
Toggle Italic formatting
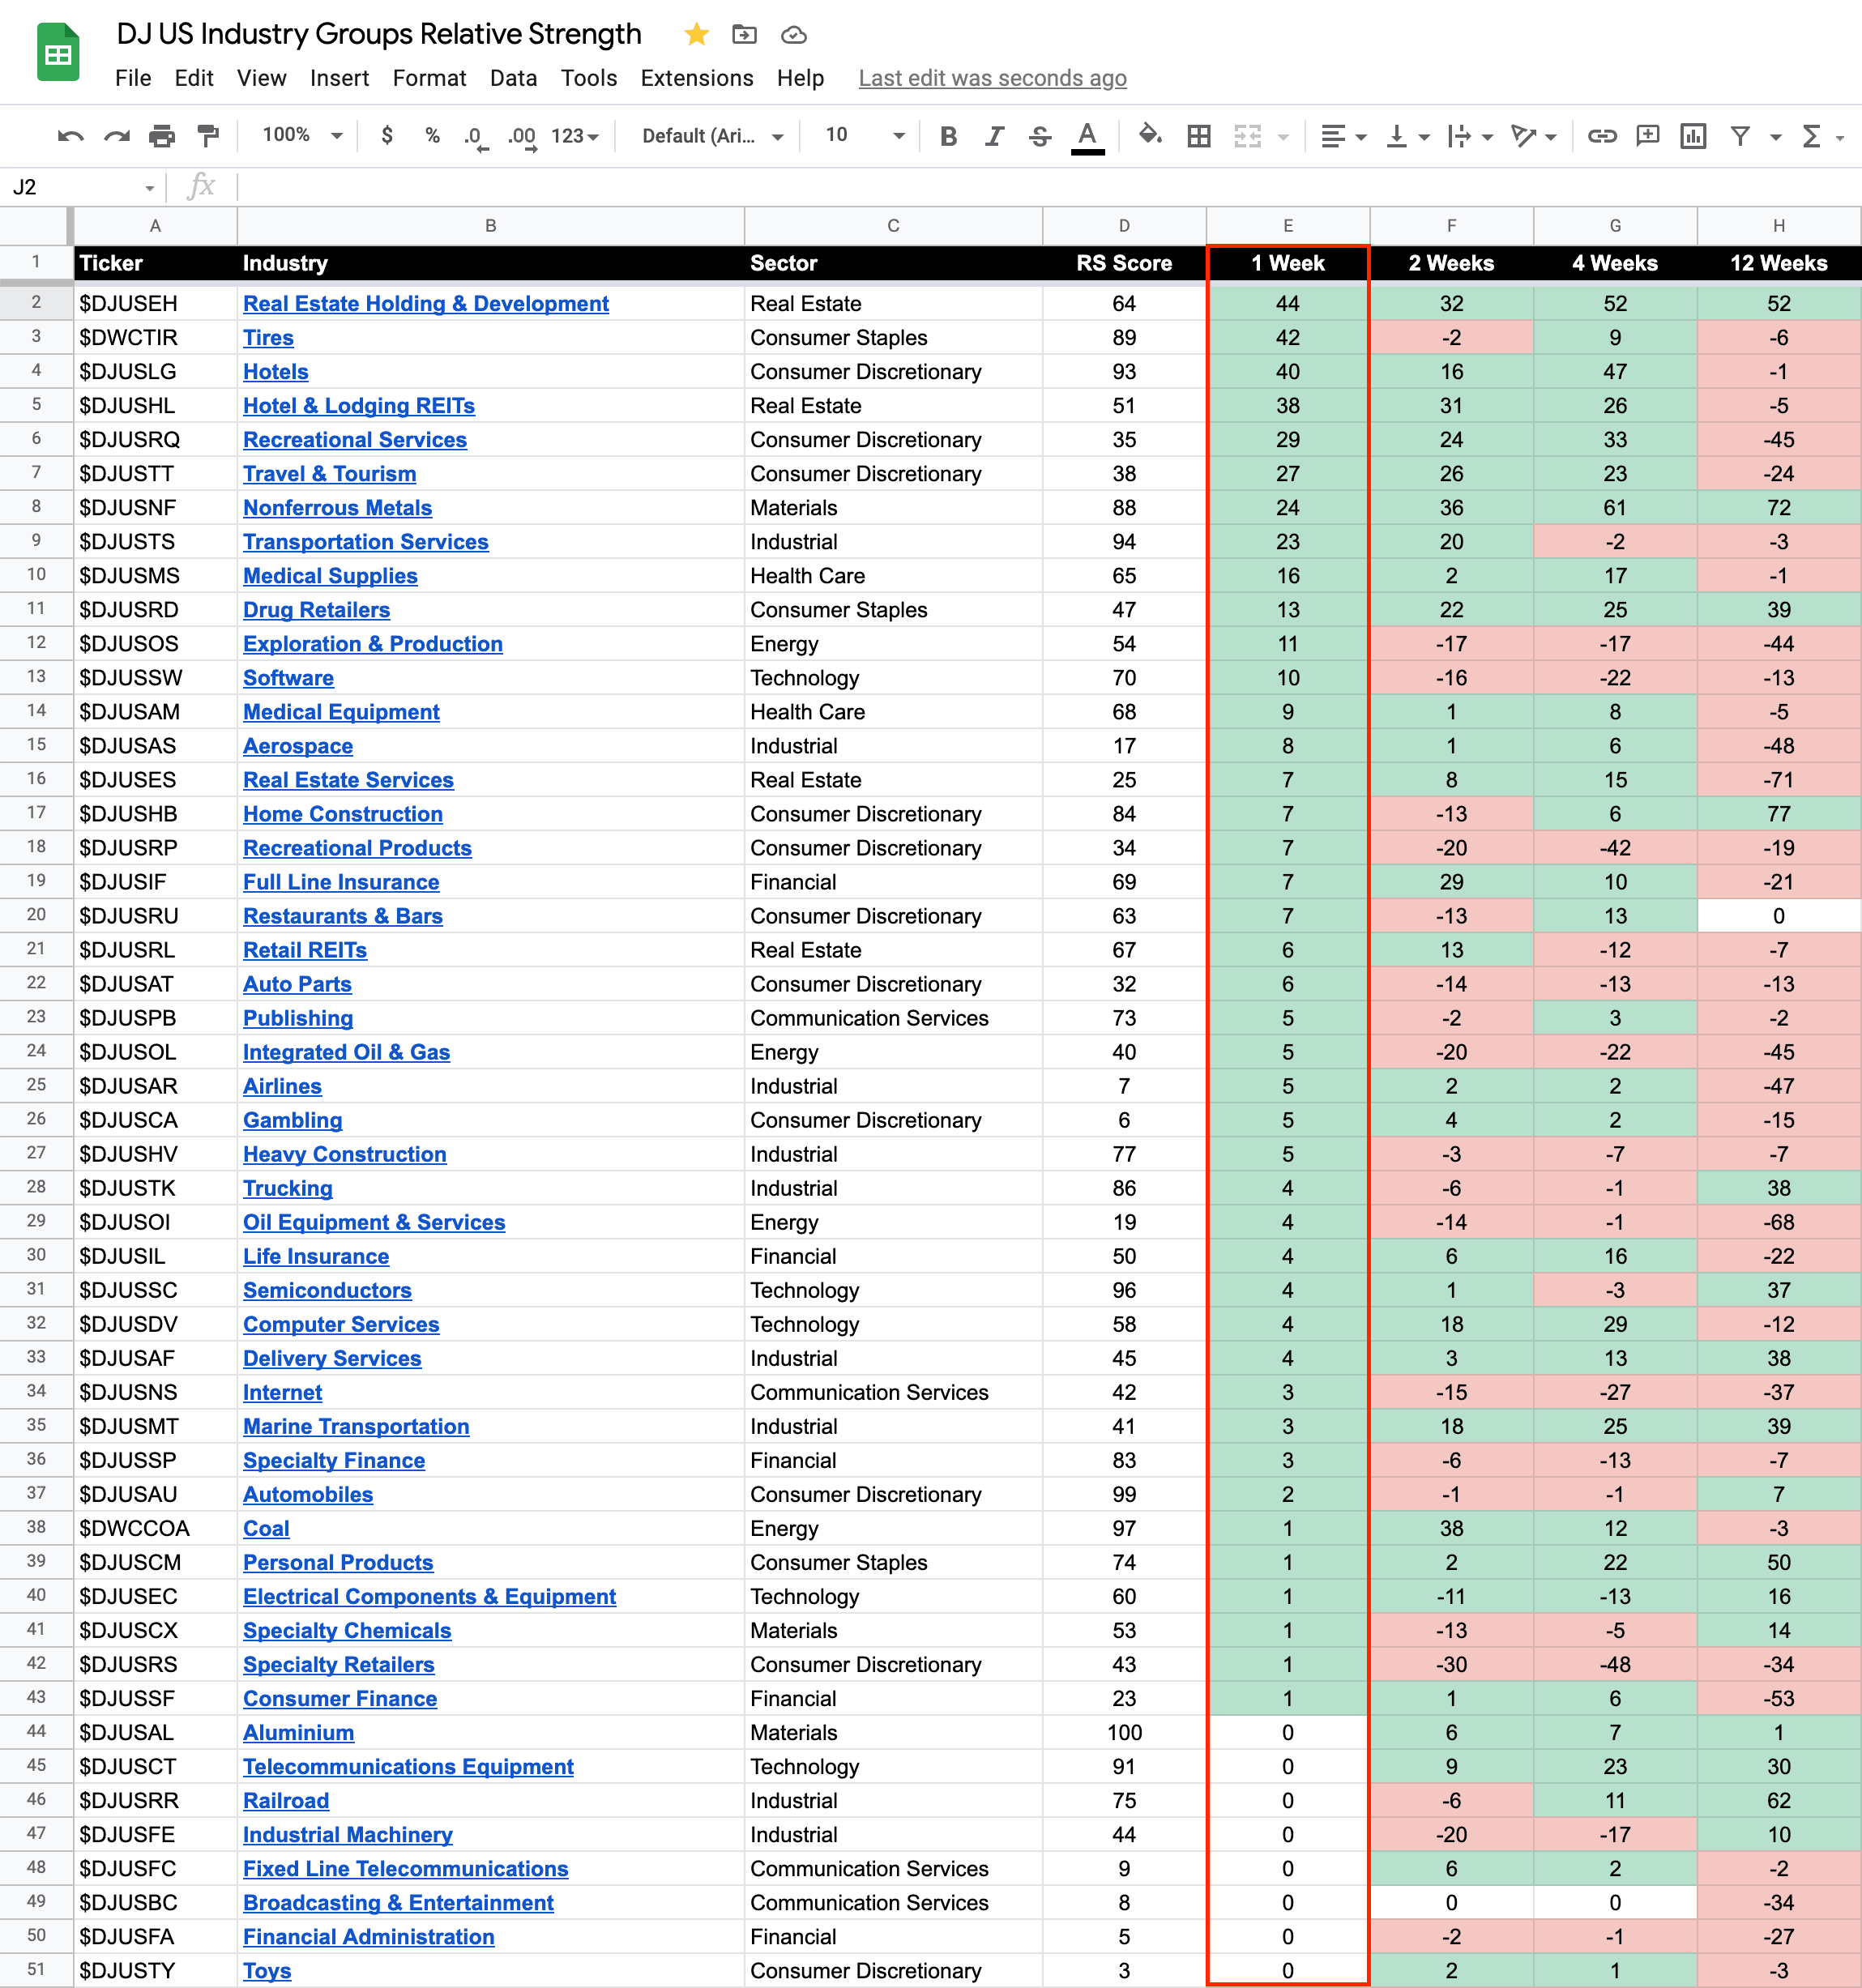point(994,136)
